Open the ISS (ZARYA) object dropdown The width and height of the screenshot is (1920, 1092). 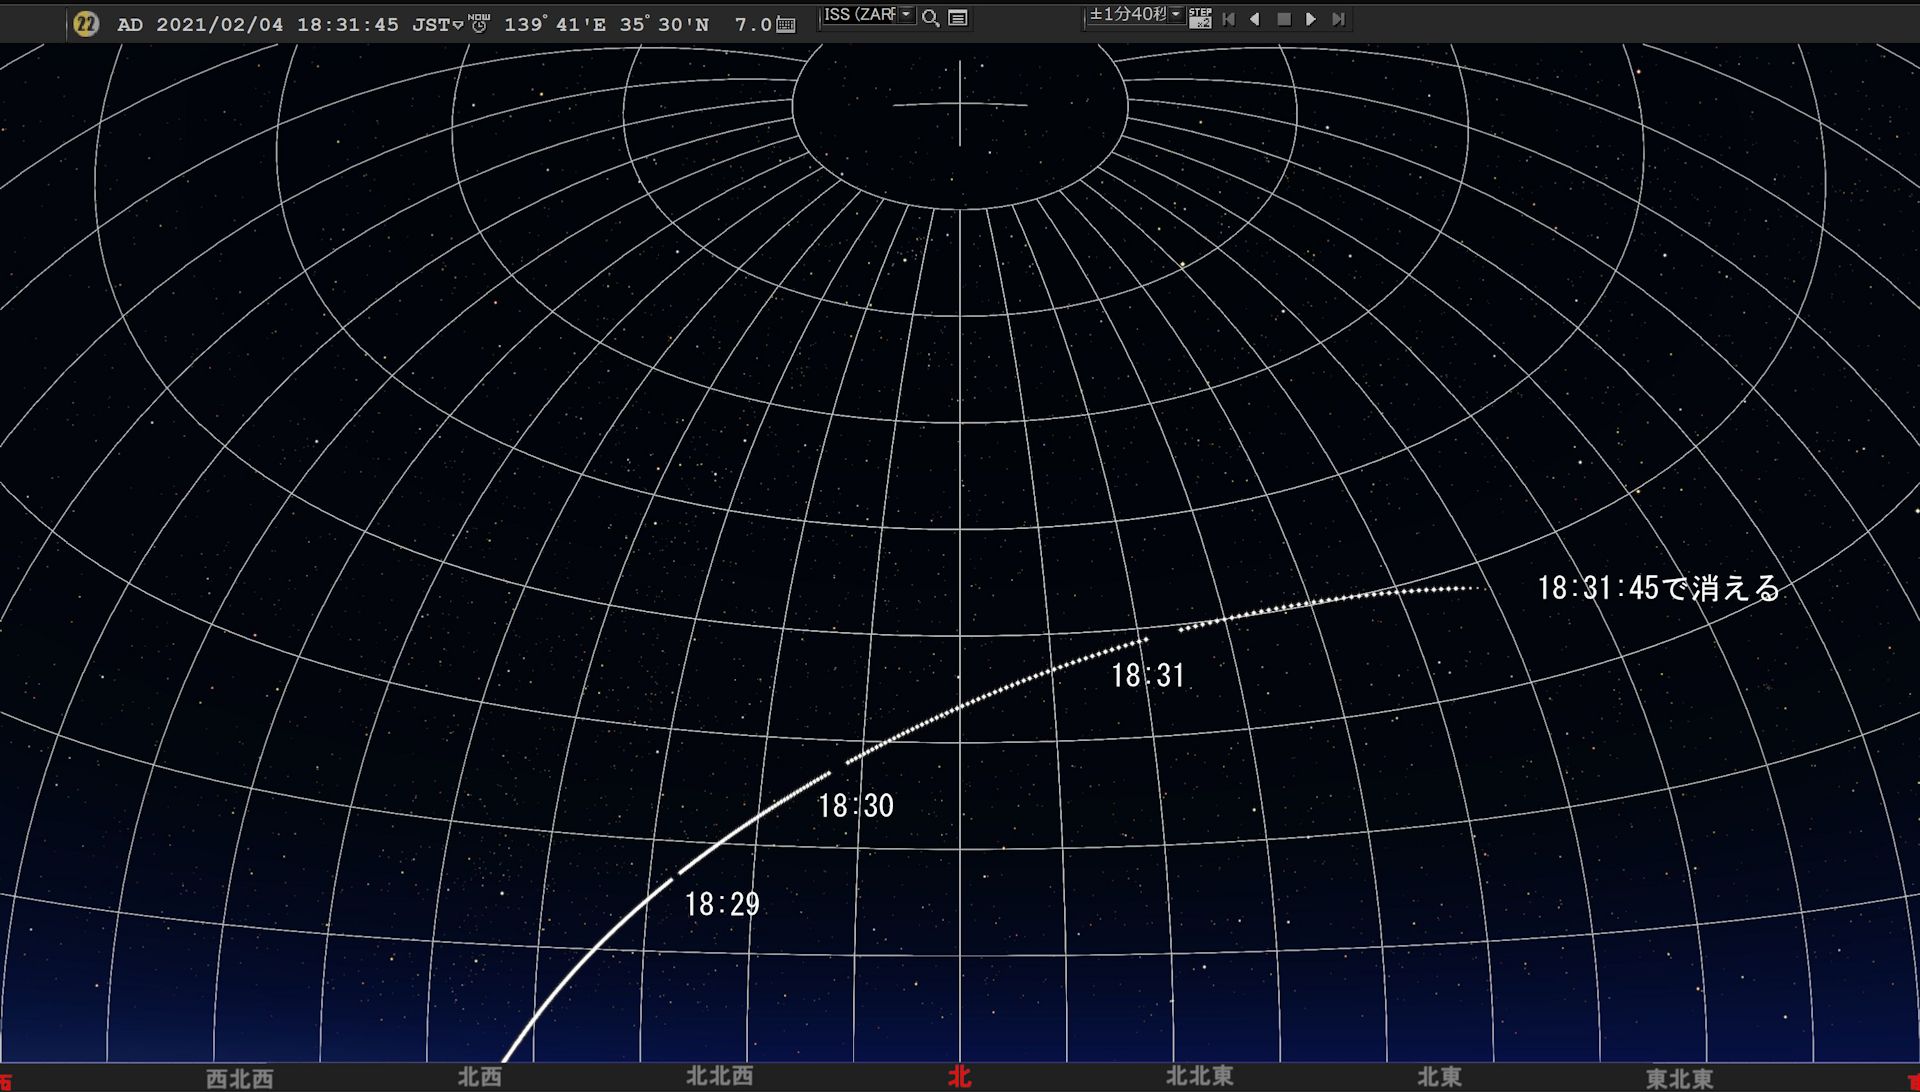coord(906,15)
